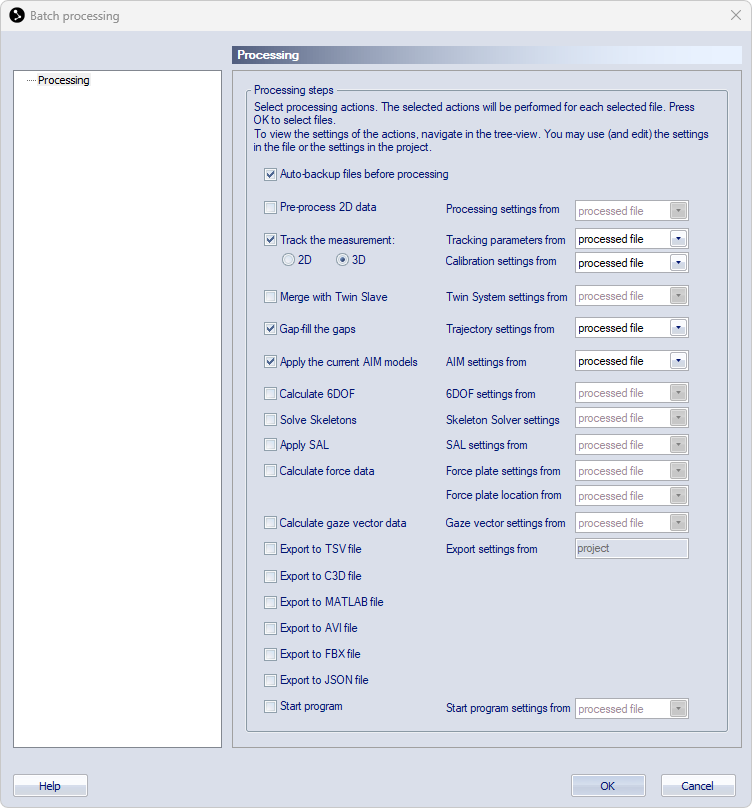
Task: Enable Calculate gaze vector data
Action: (270, 523)
